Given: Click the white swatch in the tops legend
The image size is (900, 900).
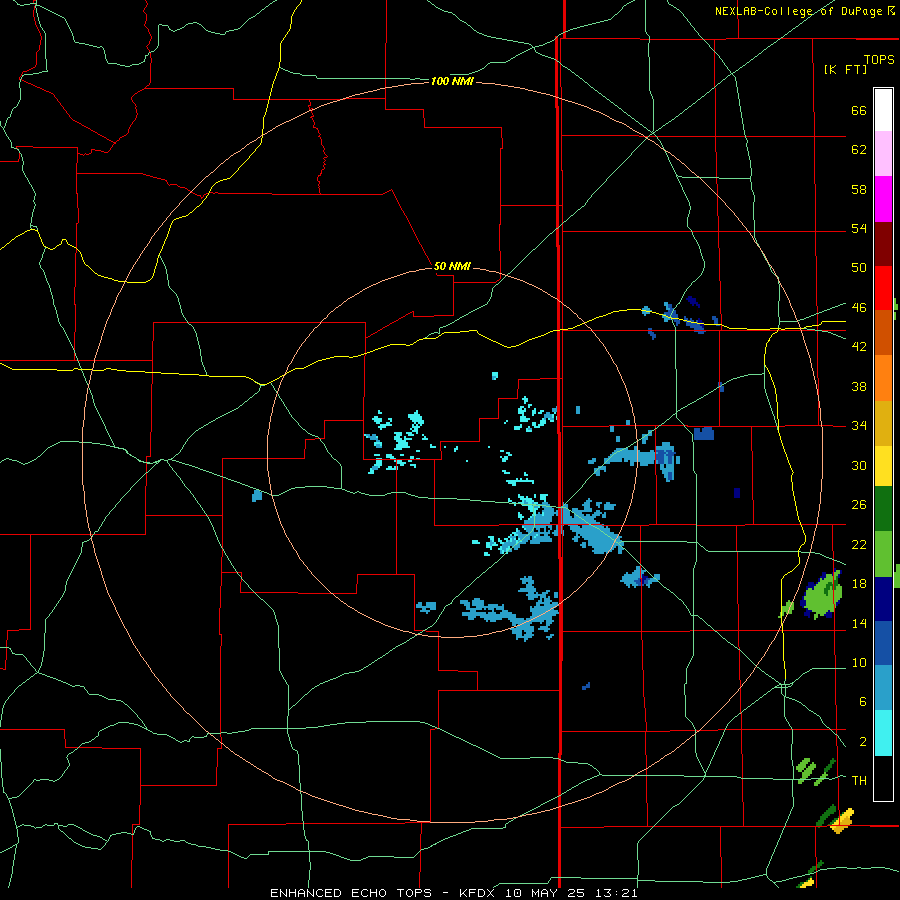Looking at the screenshot, I should point(883,109).
